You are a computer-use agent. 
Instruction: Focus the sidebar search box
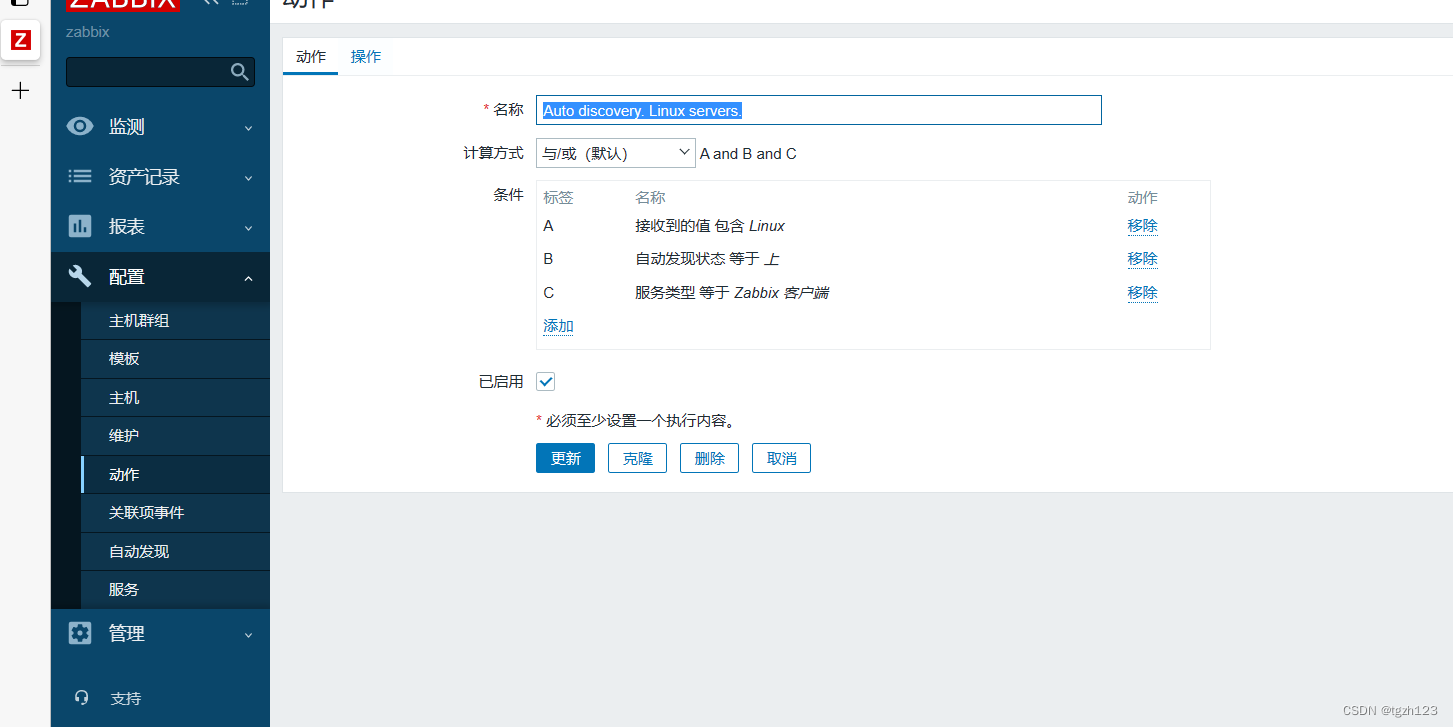pos(160,72)
